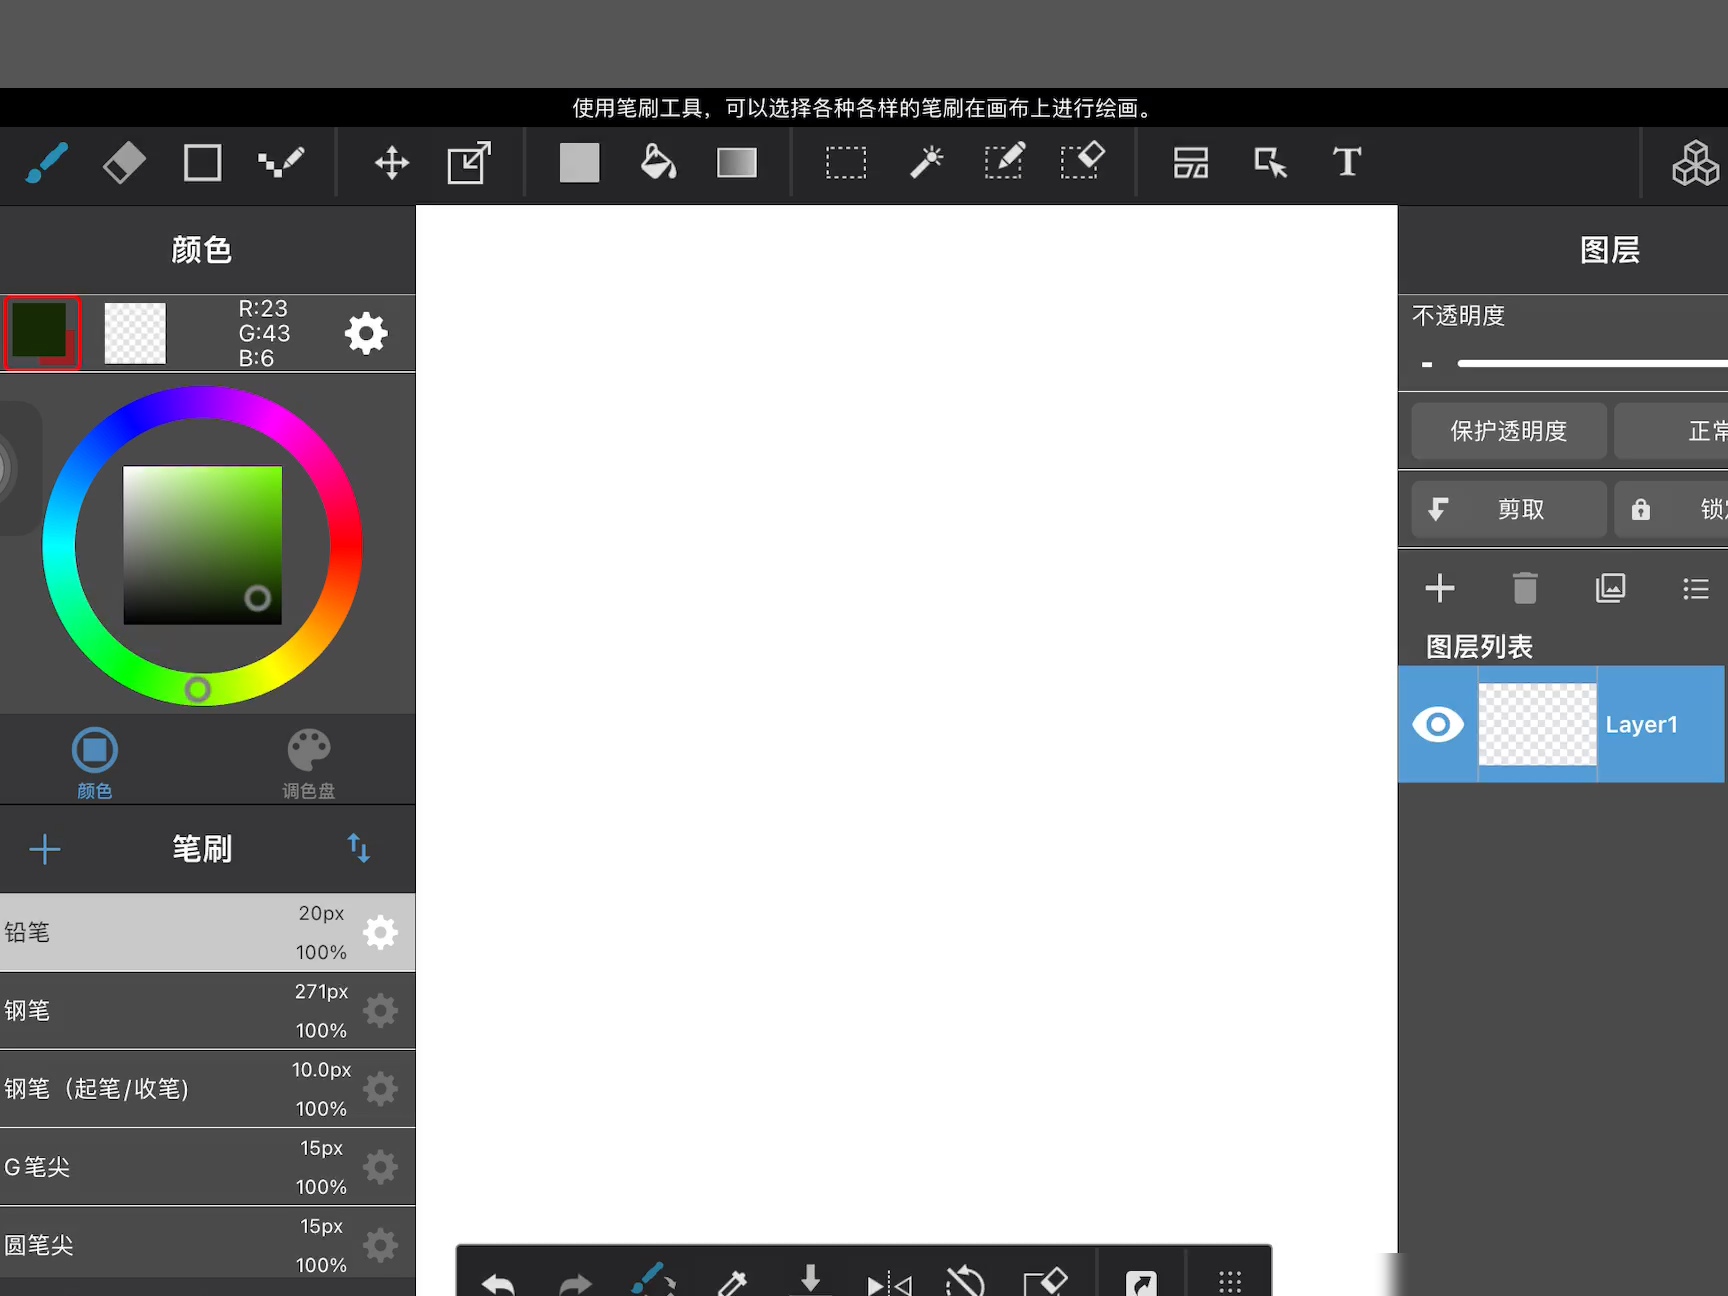Select the 钢笔（起笔/收笔）brush
Screen dimensions: 1728x1296
tap(207, 1088)
